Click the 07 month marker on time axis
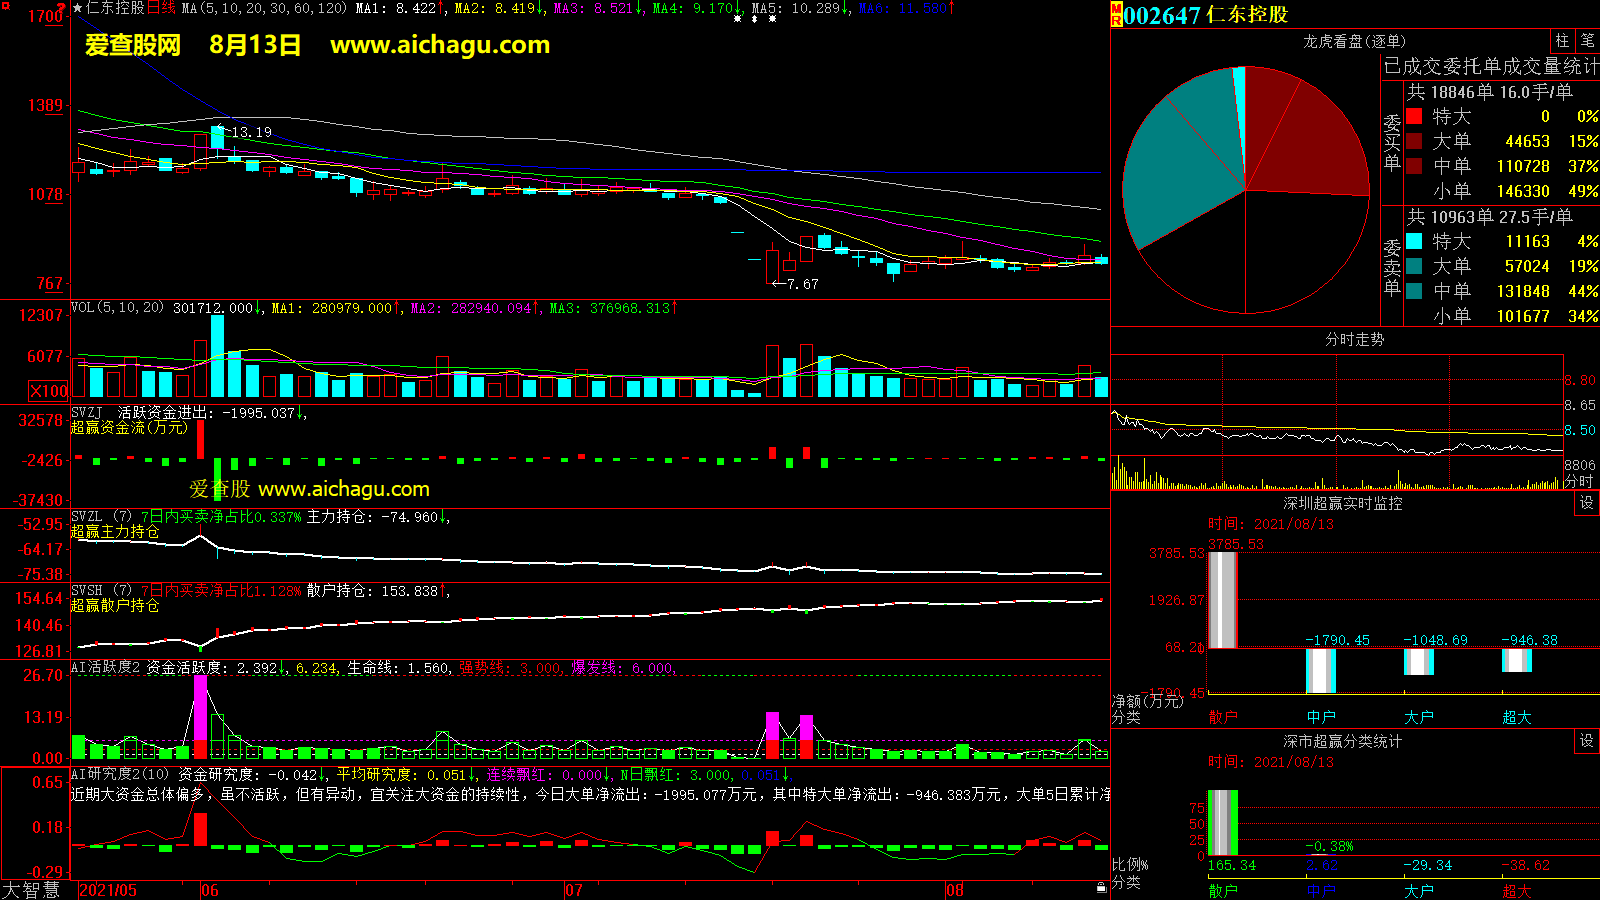The width and height of the screenshot is (1600, 900). click(574, 890)
